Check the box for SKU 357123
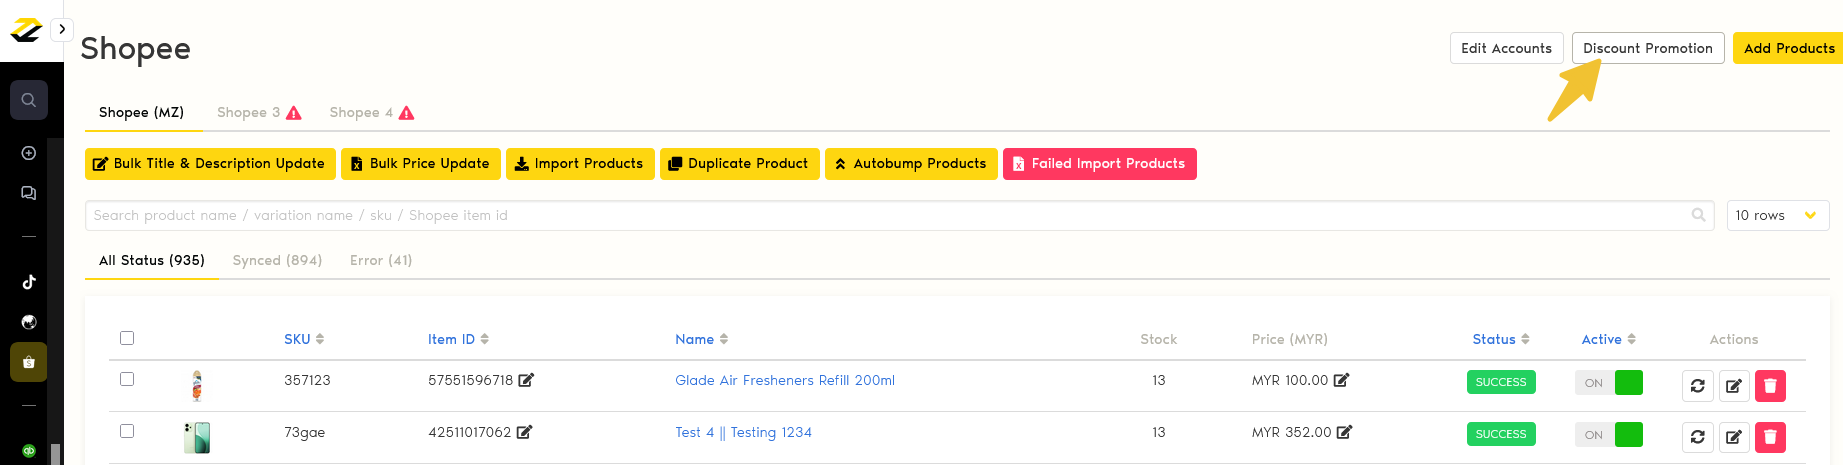 [x=127, y=379]
